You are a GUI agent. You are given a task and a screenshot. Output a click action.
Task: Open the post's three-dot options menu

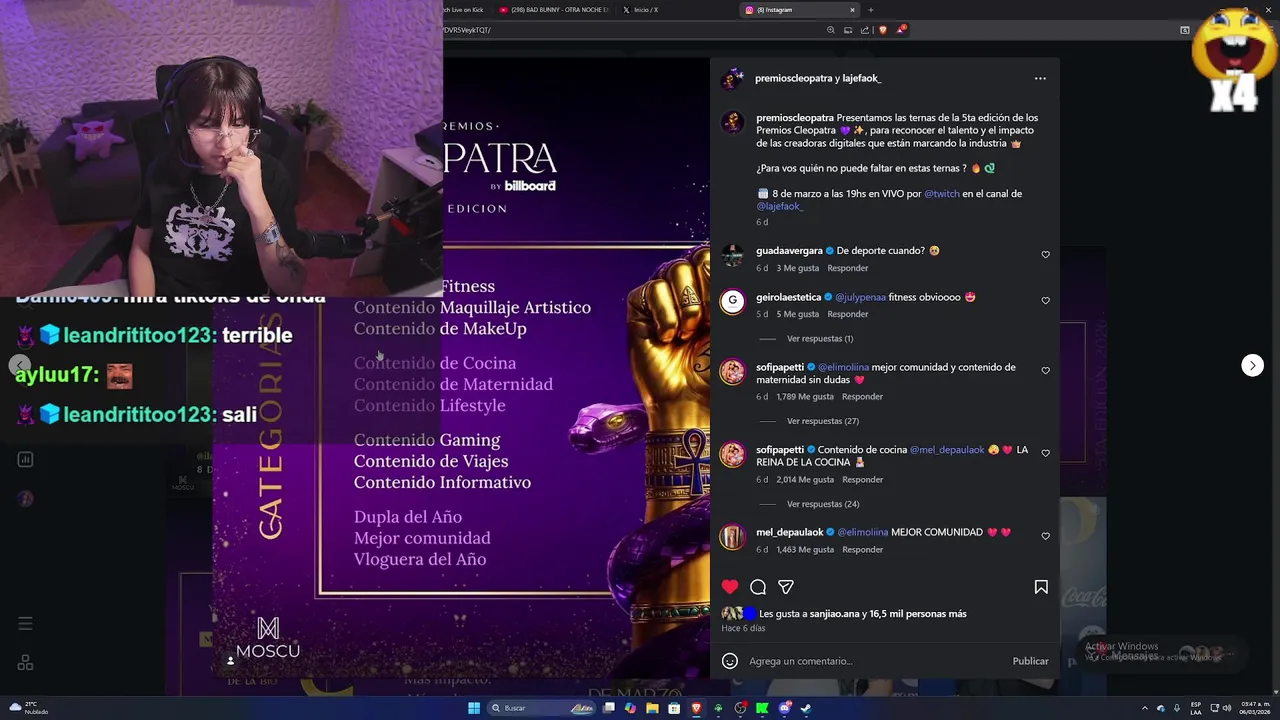1040,78
